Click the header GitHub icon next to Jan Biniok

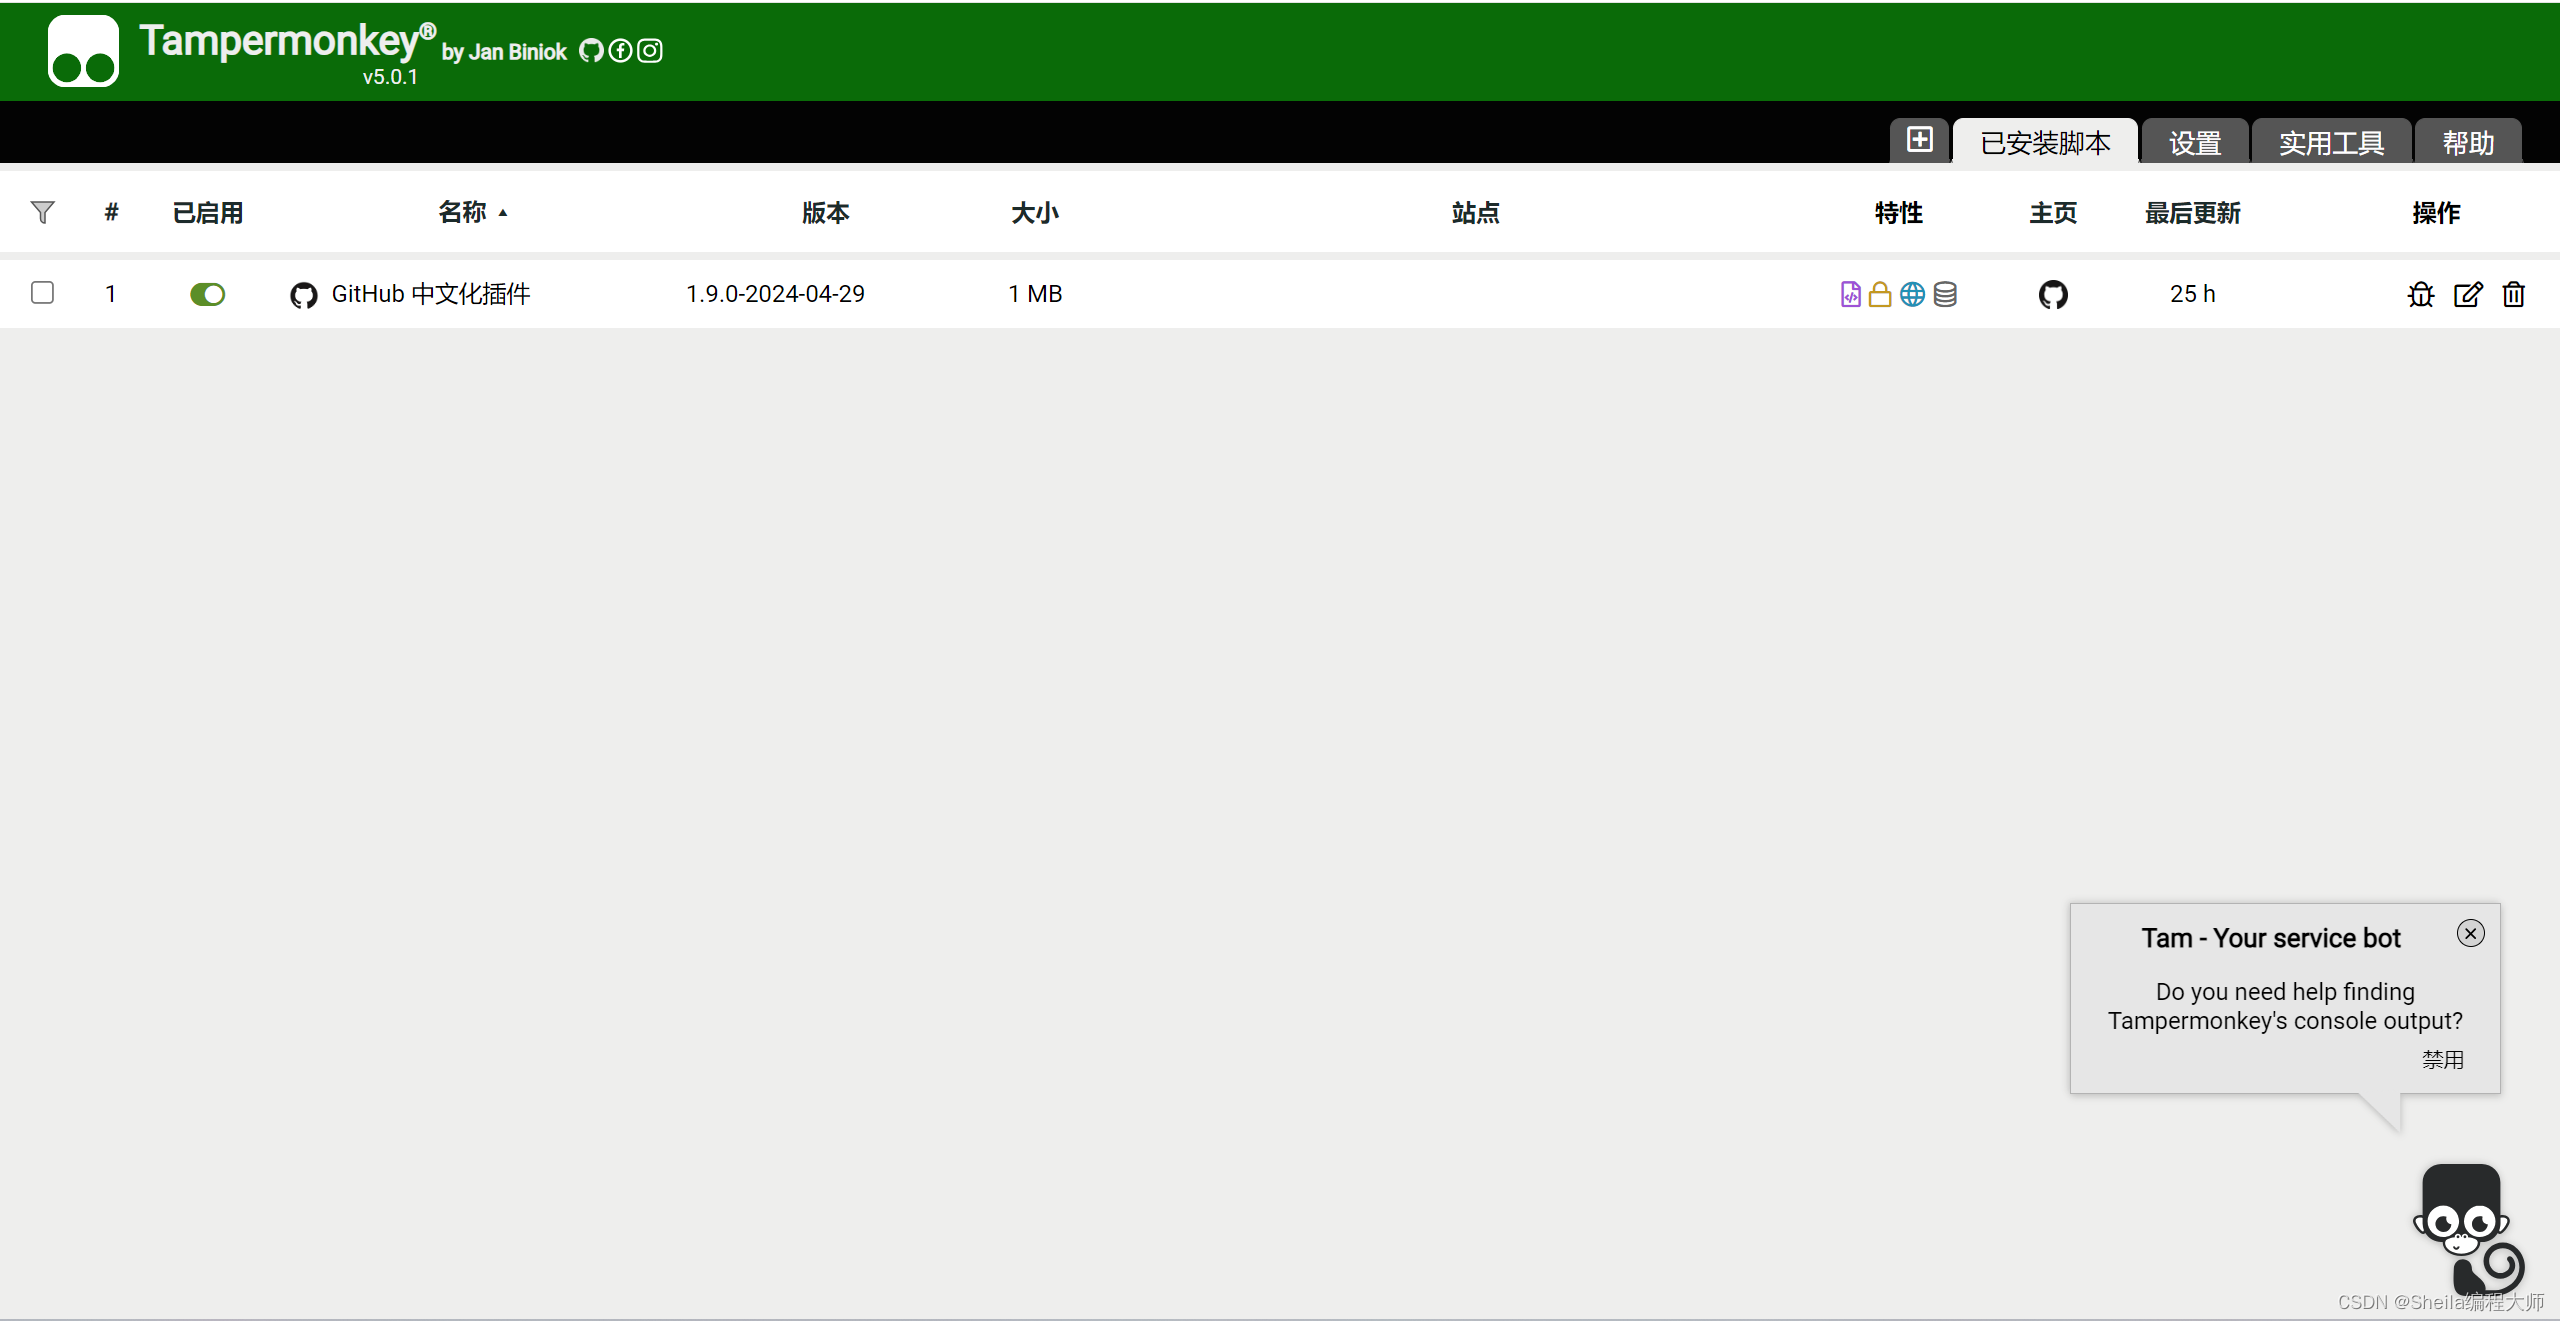(x=591, y=51)
